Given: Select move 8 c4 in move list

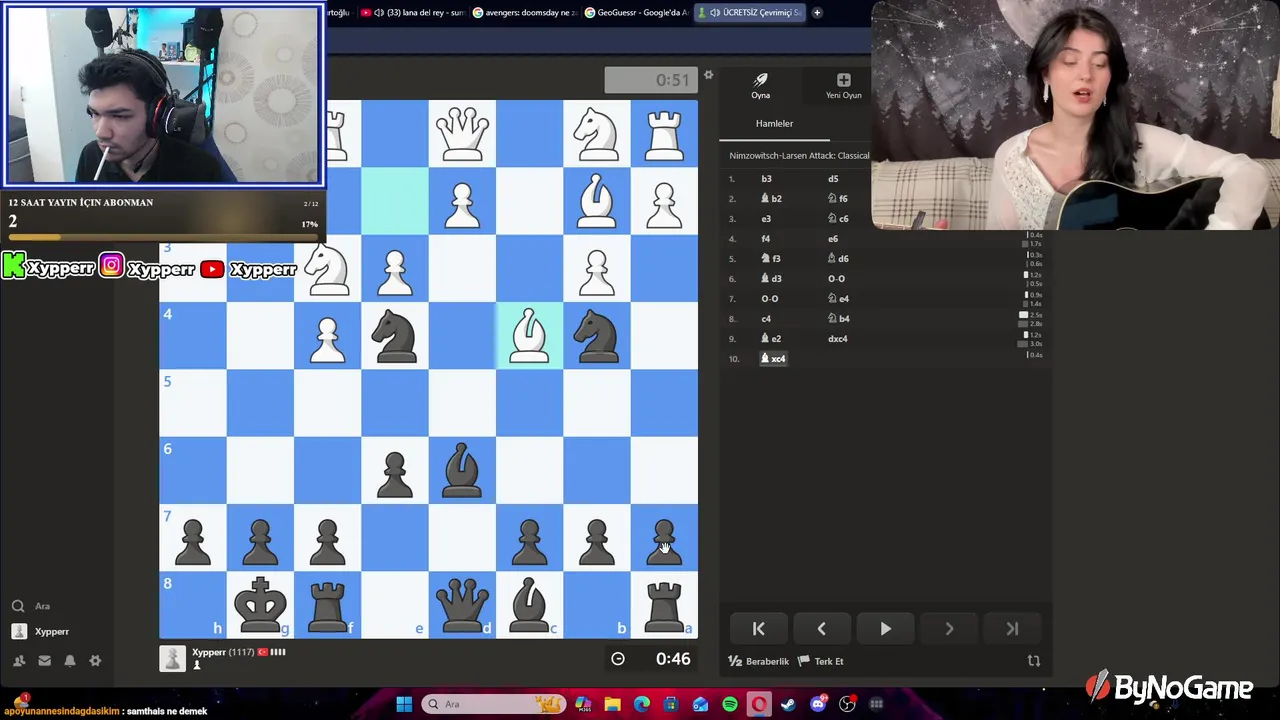Looking at the screenshot, I should (x=766, y=318).
